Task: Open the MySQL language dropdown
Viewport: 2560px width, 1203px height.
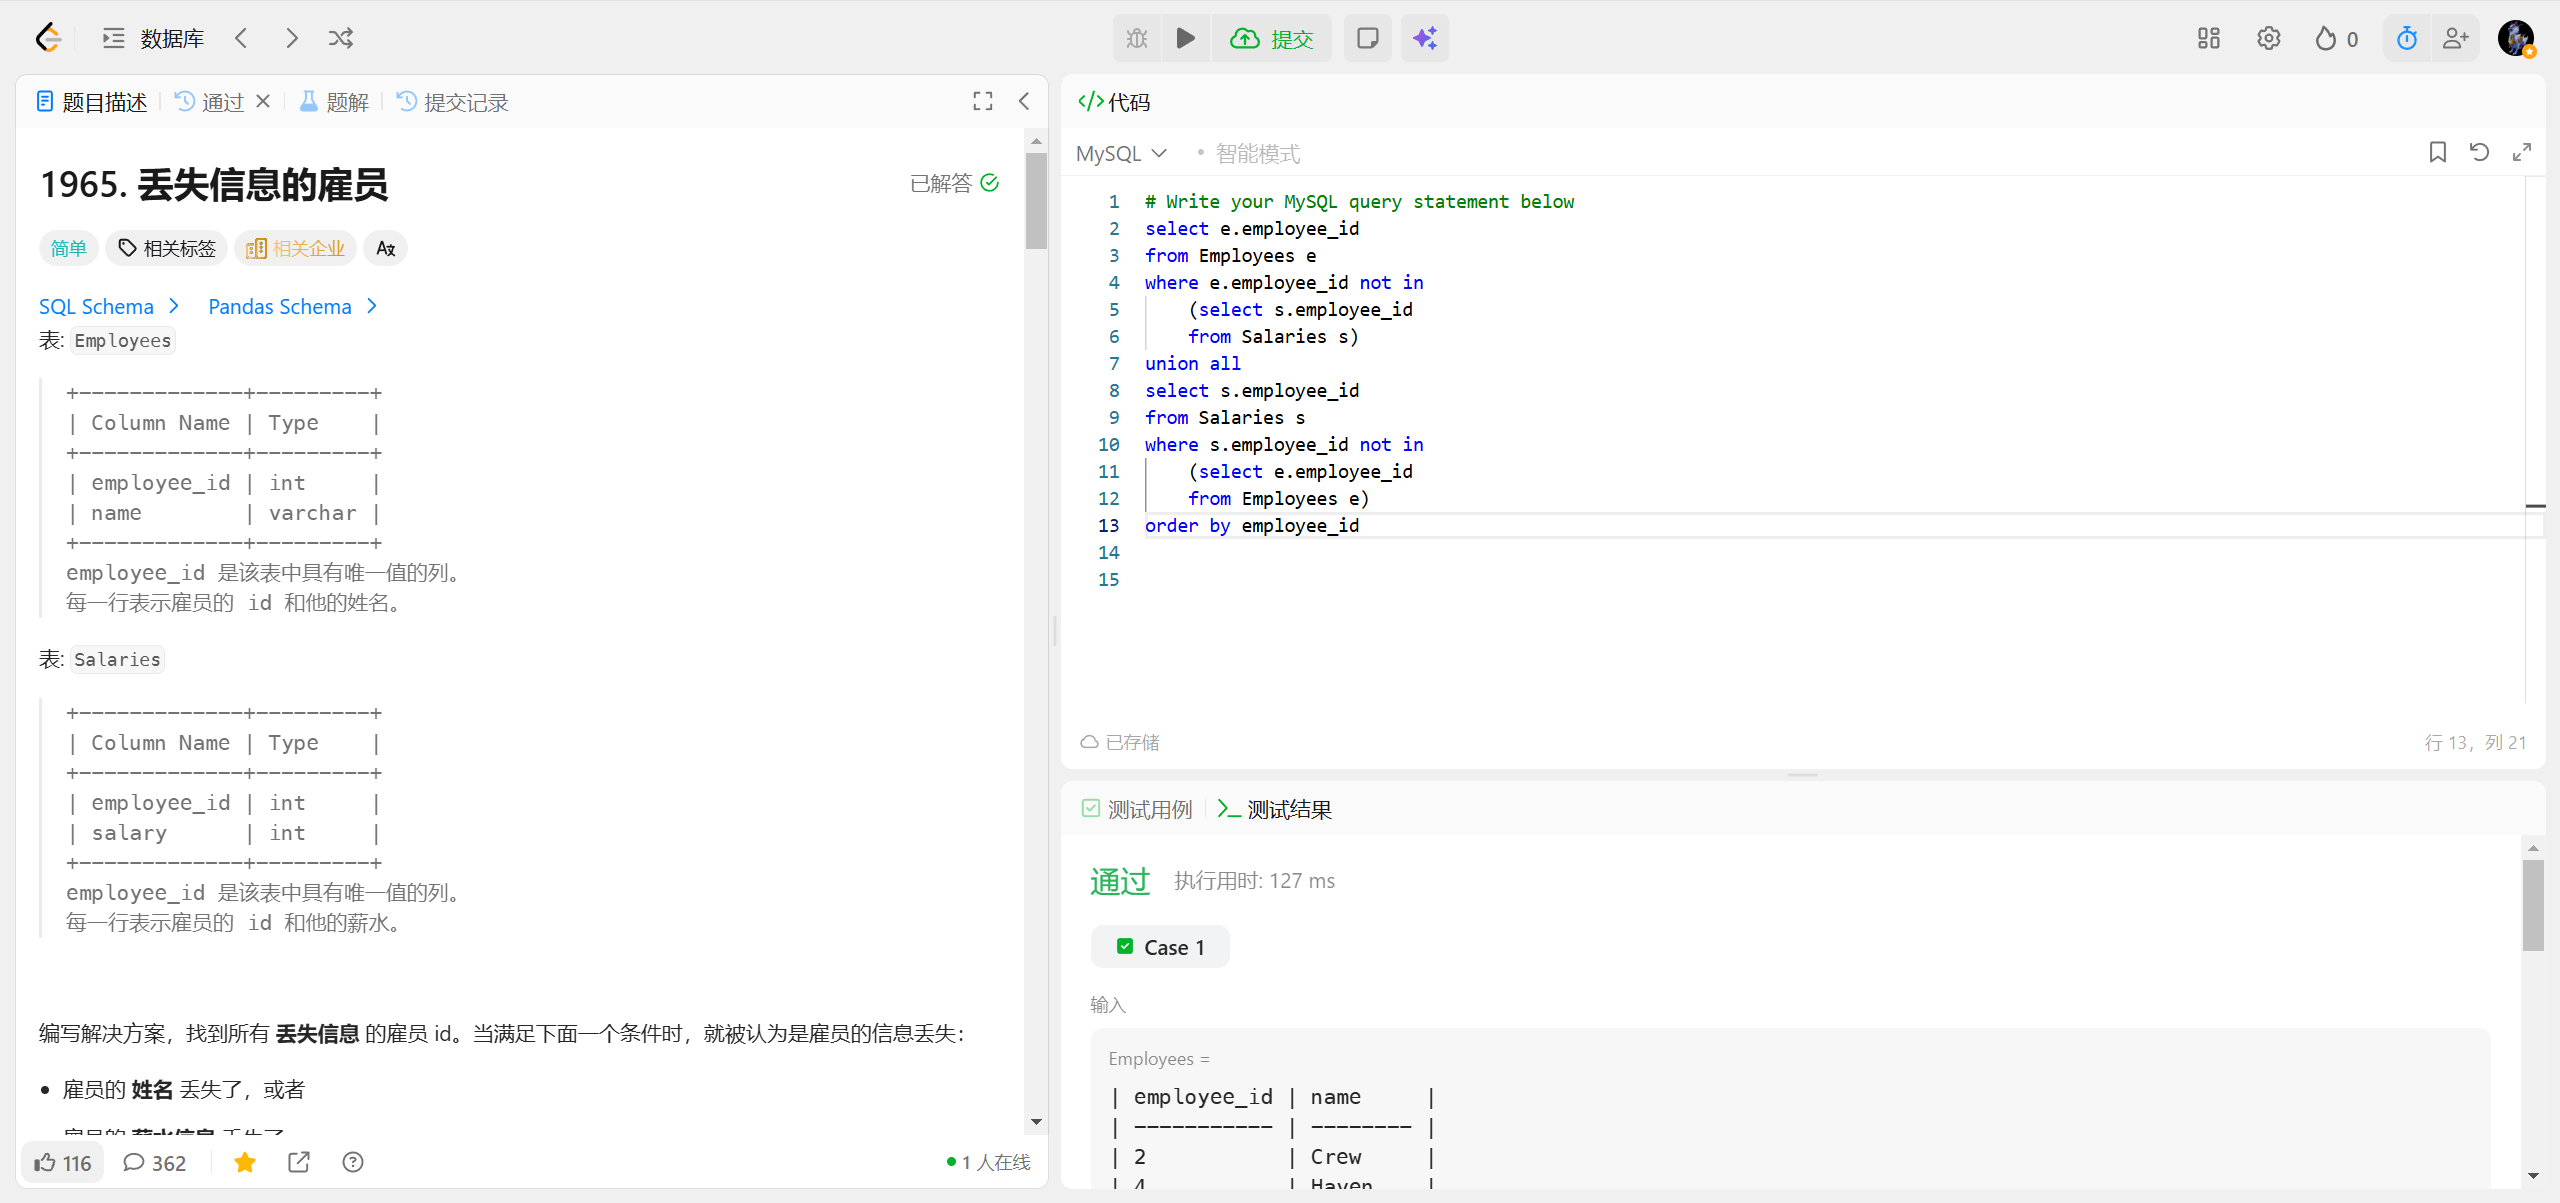Action: point(1121,153)
